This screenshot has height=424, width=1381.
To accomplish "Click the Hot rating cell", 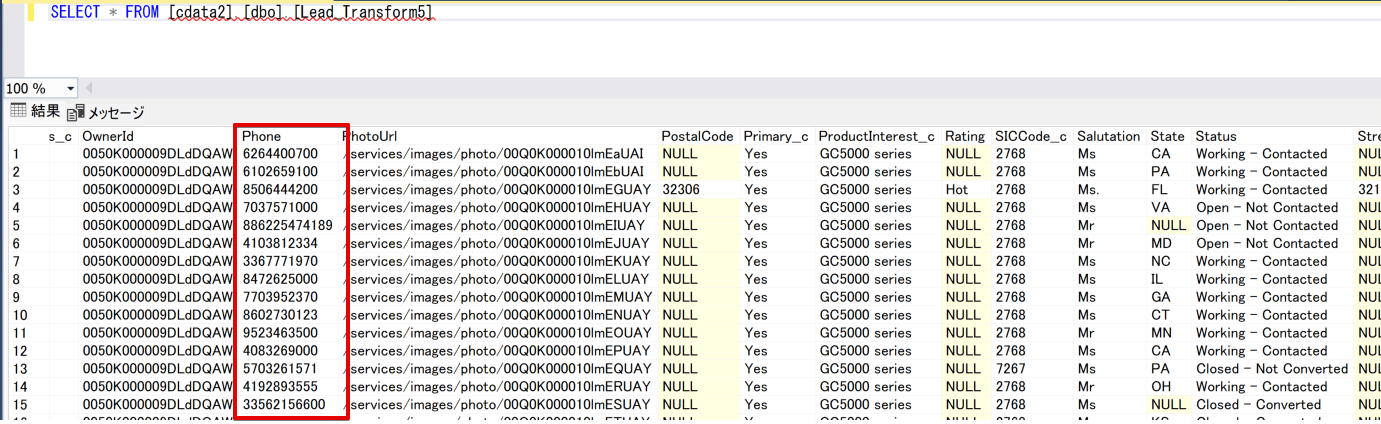I will pyautogui.click(x=957, y=190).
